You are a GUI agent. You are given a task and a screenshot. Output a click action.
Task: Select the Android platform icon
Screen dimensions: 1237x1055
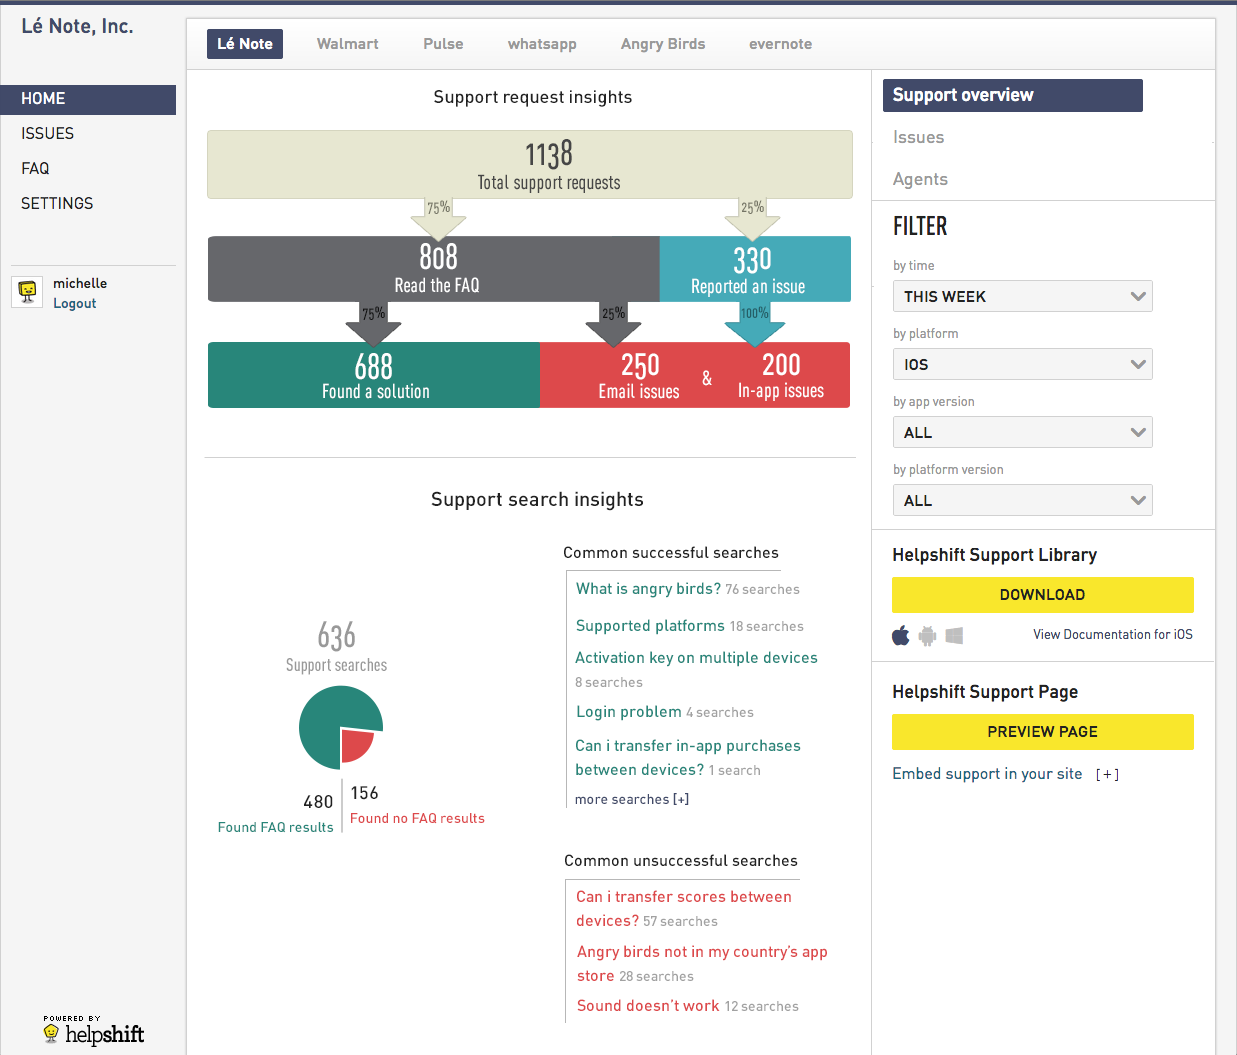pos(928,635)
